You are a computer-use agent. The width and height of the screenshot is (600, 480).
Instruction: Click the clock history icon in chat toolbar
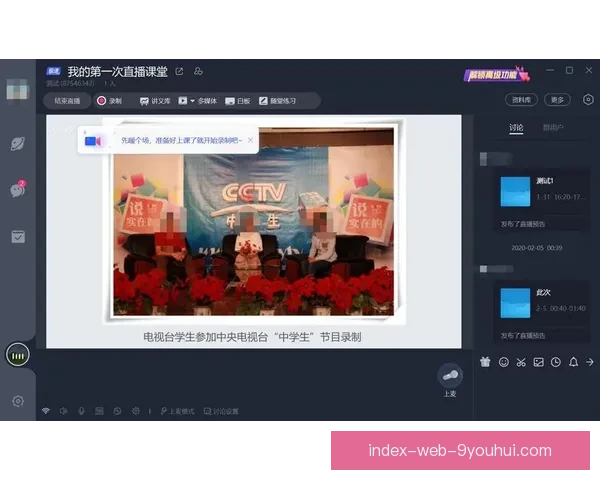click(x=556, y=362)
